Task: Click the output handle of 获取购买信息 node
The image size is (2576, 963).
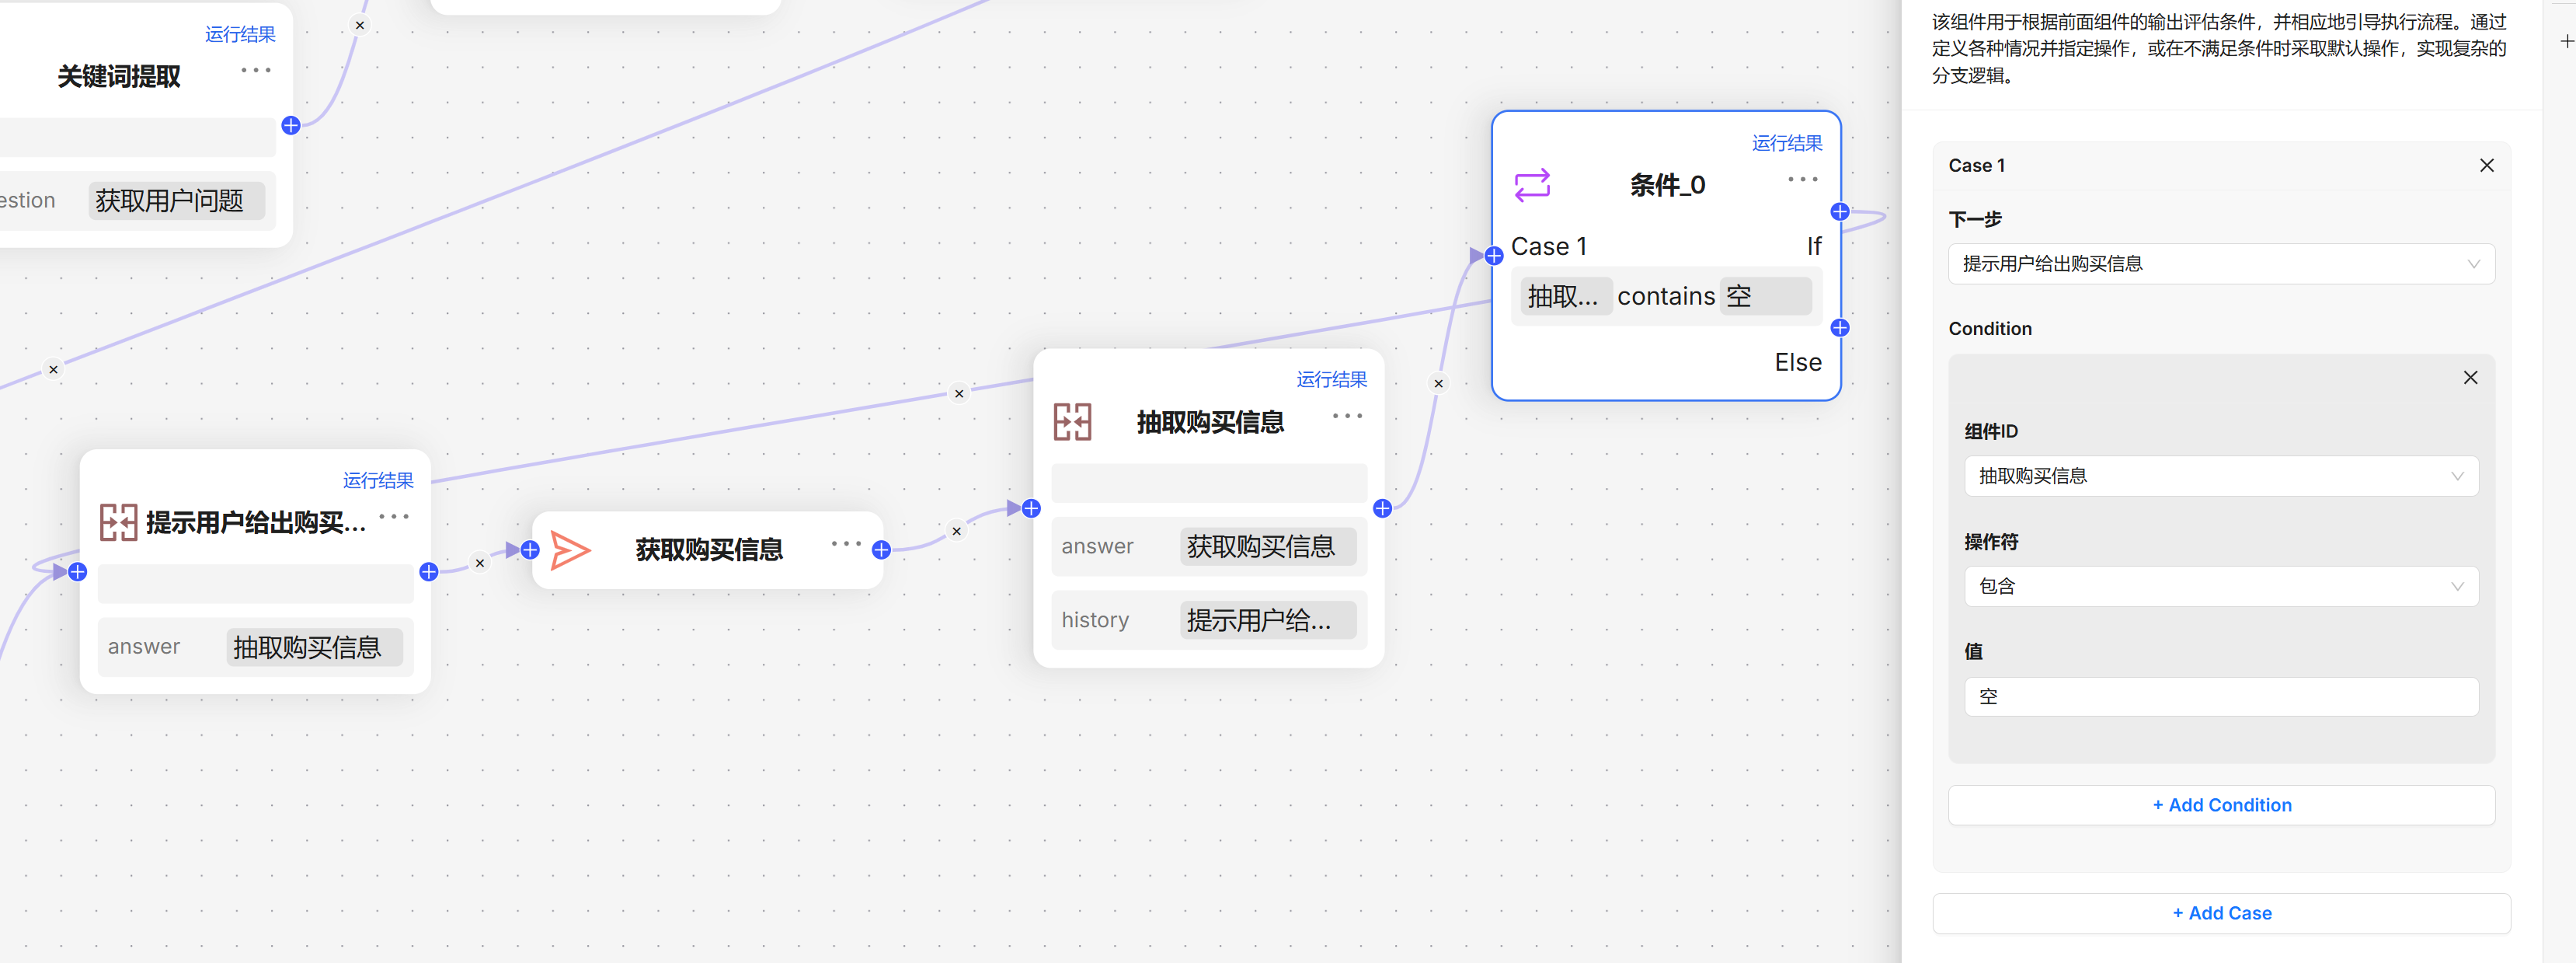Action: point(881,550)
